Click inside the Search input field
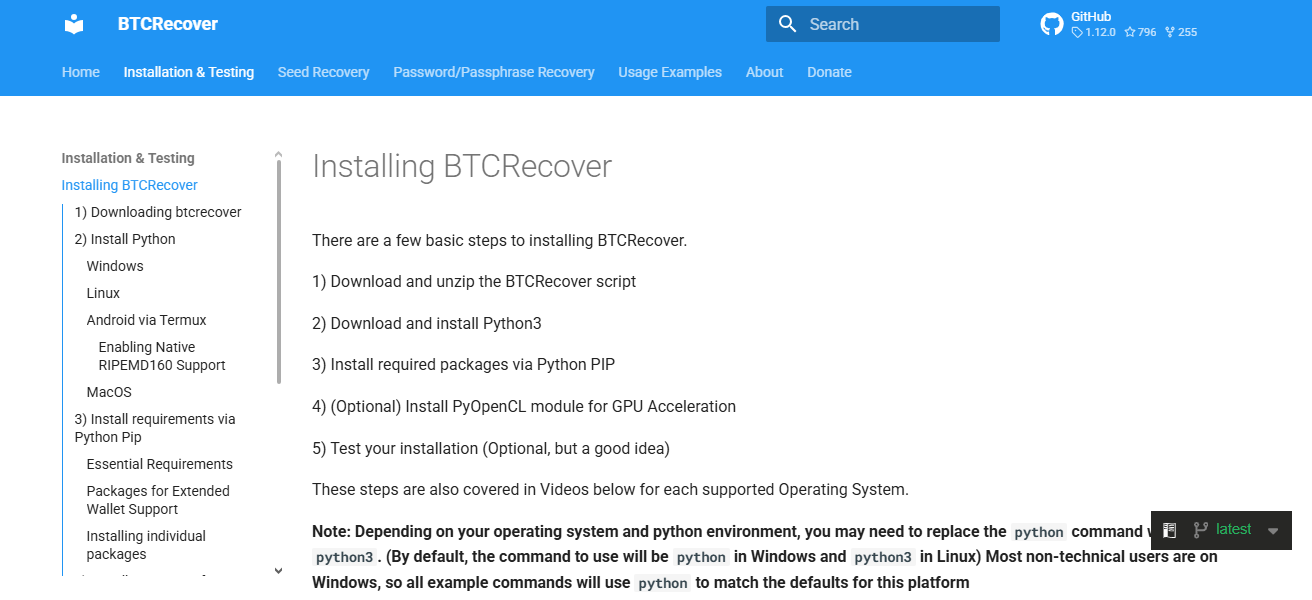The width and height of the screenshot is (1312, 600). coord(890,23)
